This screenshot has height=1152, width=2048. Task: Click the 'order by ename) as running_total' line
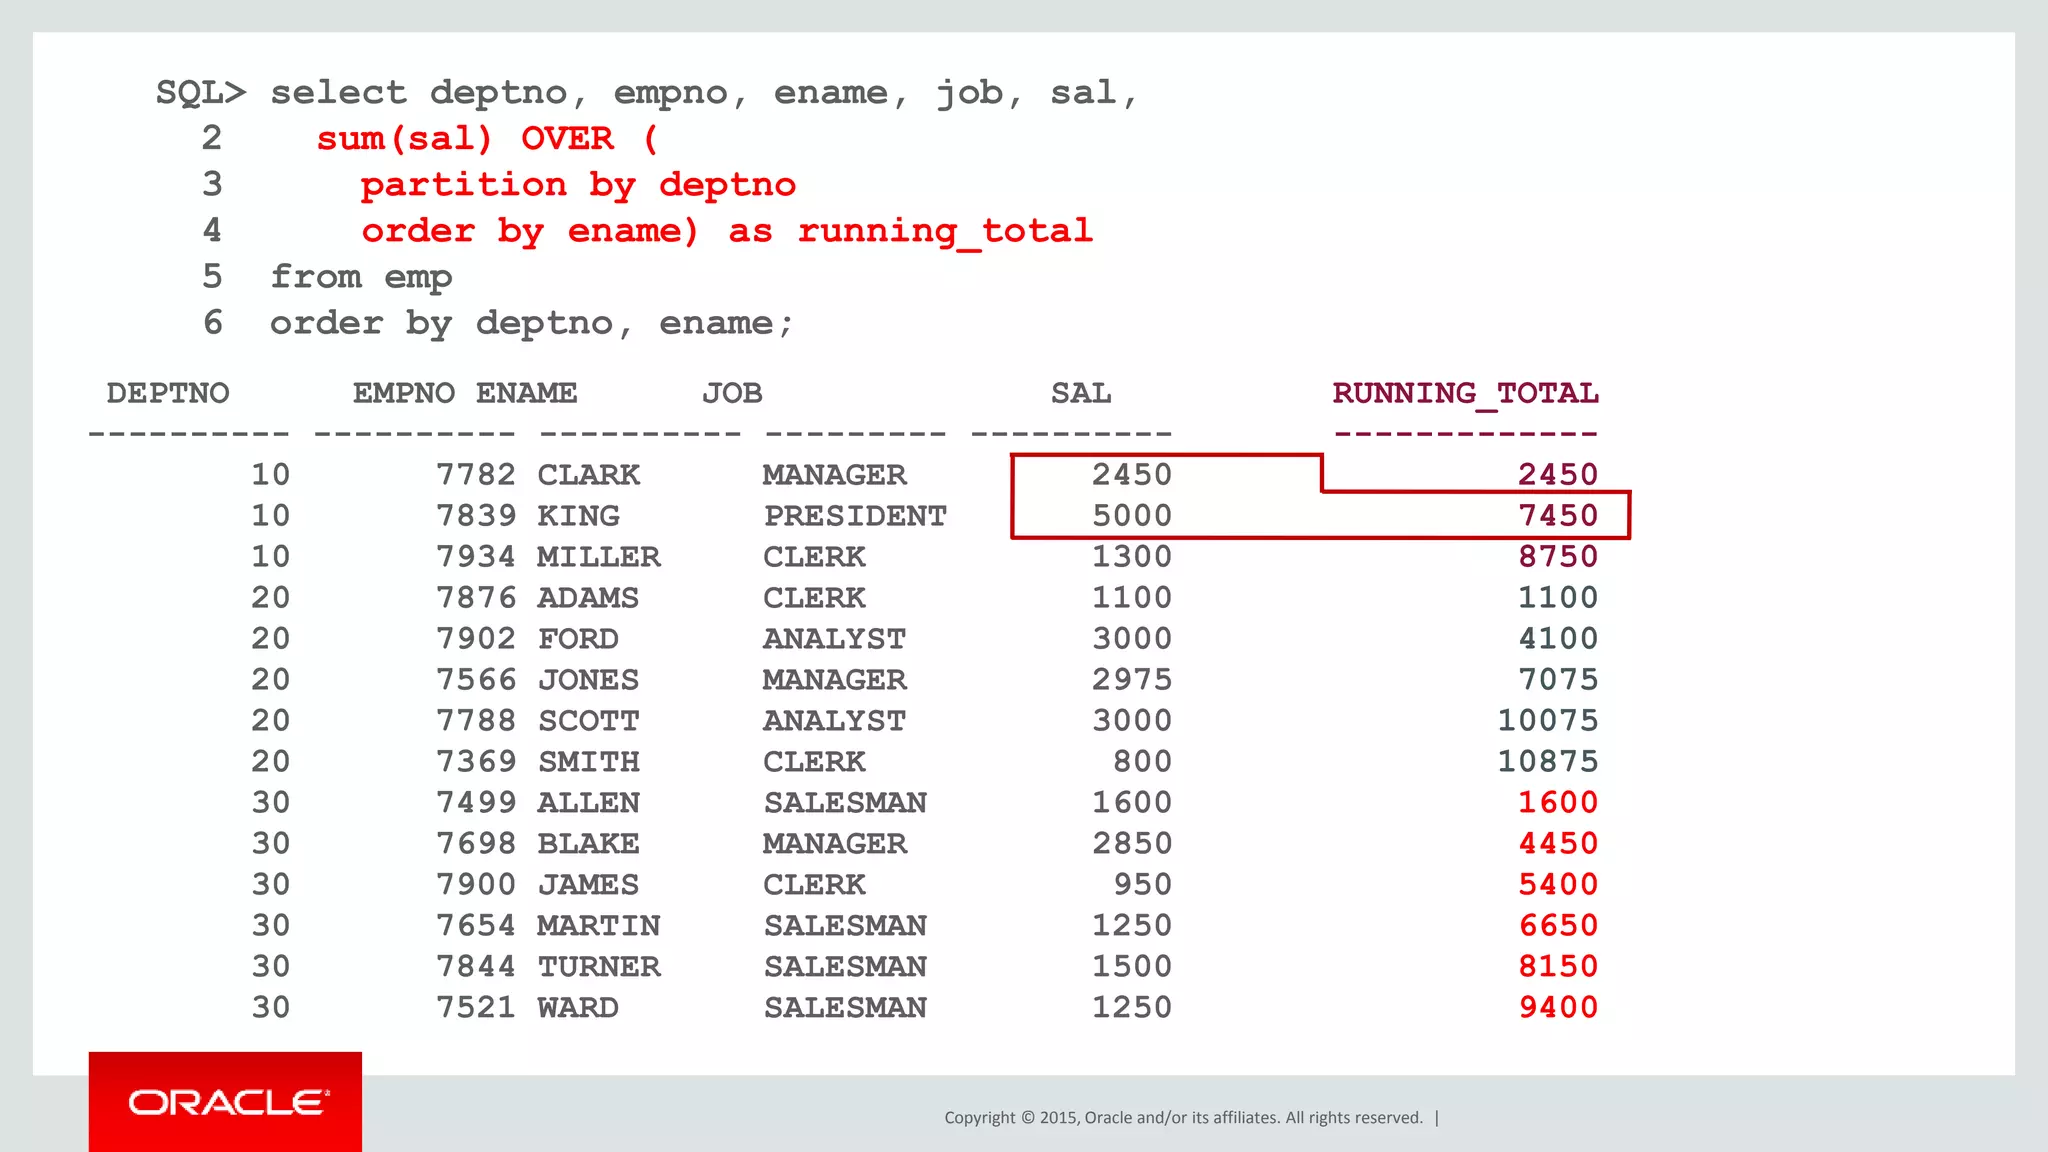pyautogui.click(x=727, y=231)
